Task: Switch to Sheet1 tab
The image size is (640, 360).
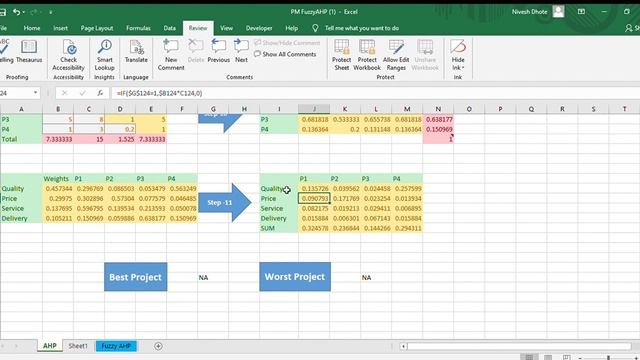Action: point(78,346)
